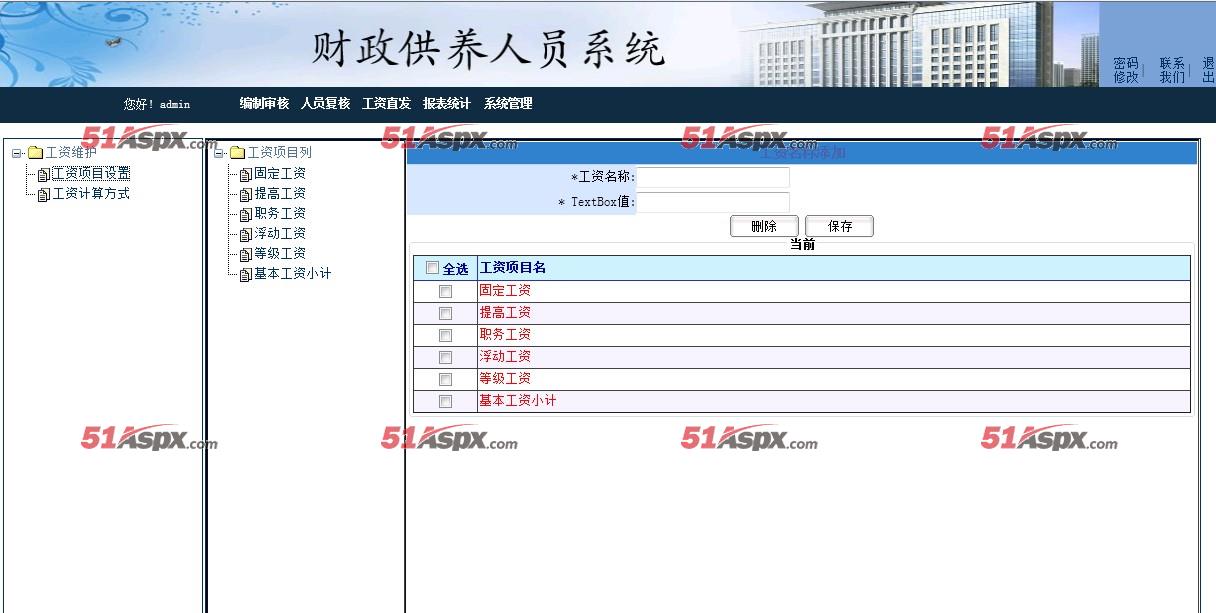Check the 浮动工资 table row checkbox
Screen dimensions: 1216x613
(x=446, y=358)
